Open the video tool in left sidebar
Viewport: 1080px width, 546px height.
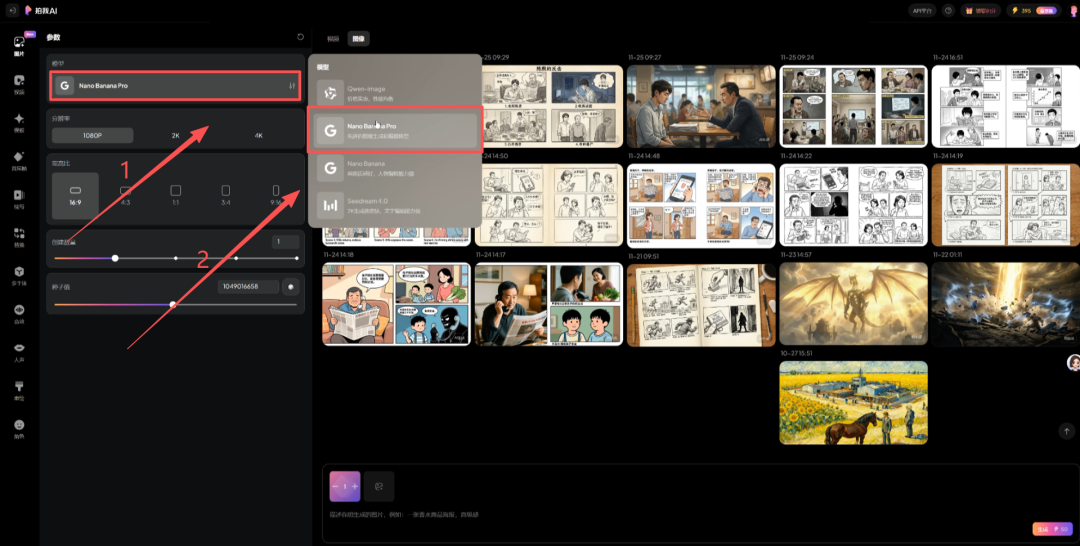pyautogui.click(x=19, y=82)
